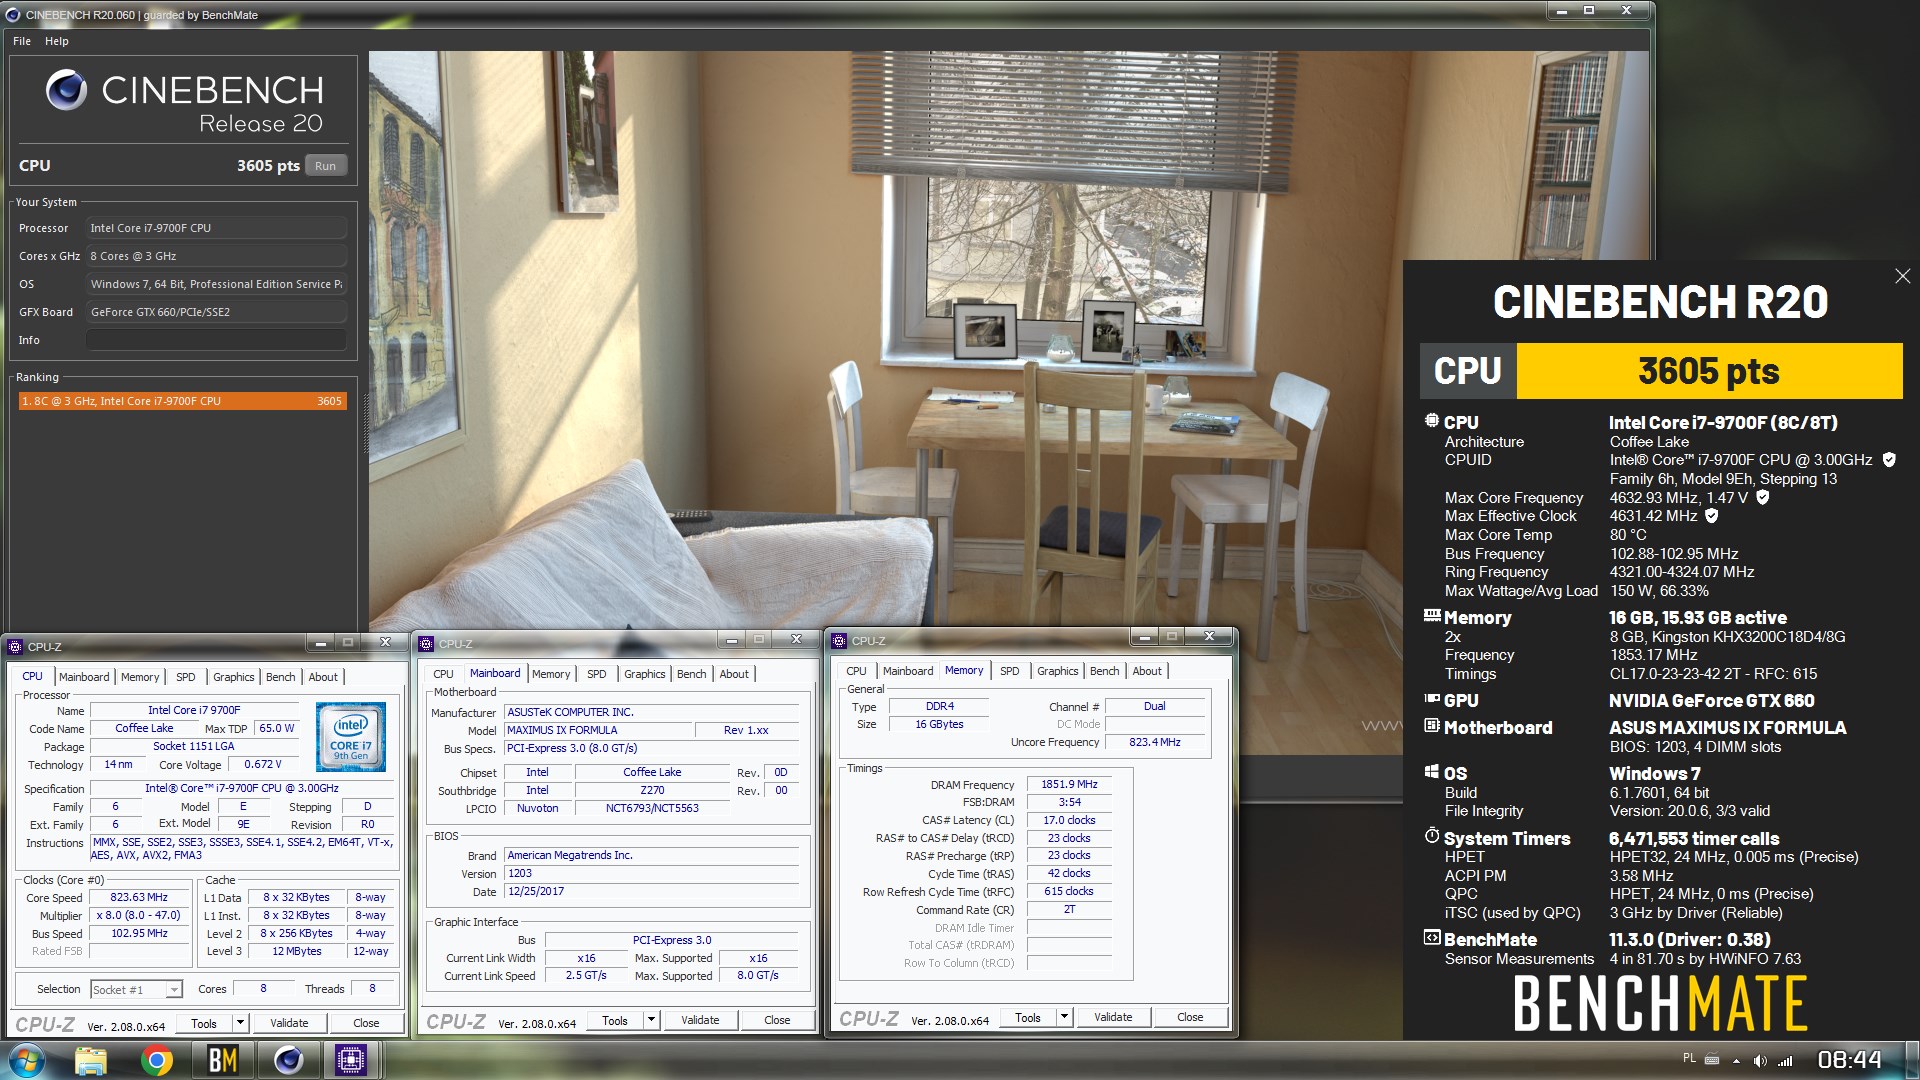The width and height of the screenshot is (1920, 1080).
Task: Select the i7-9700F ranking entry
Action: pos(182,401)
